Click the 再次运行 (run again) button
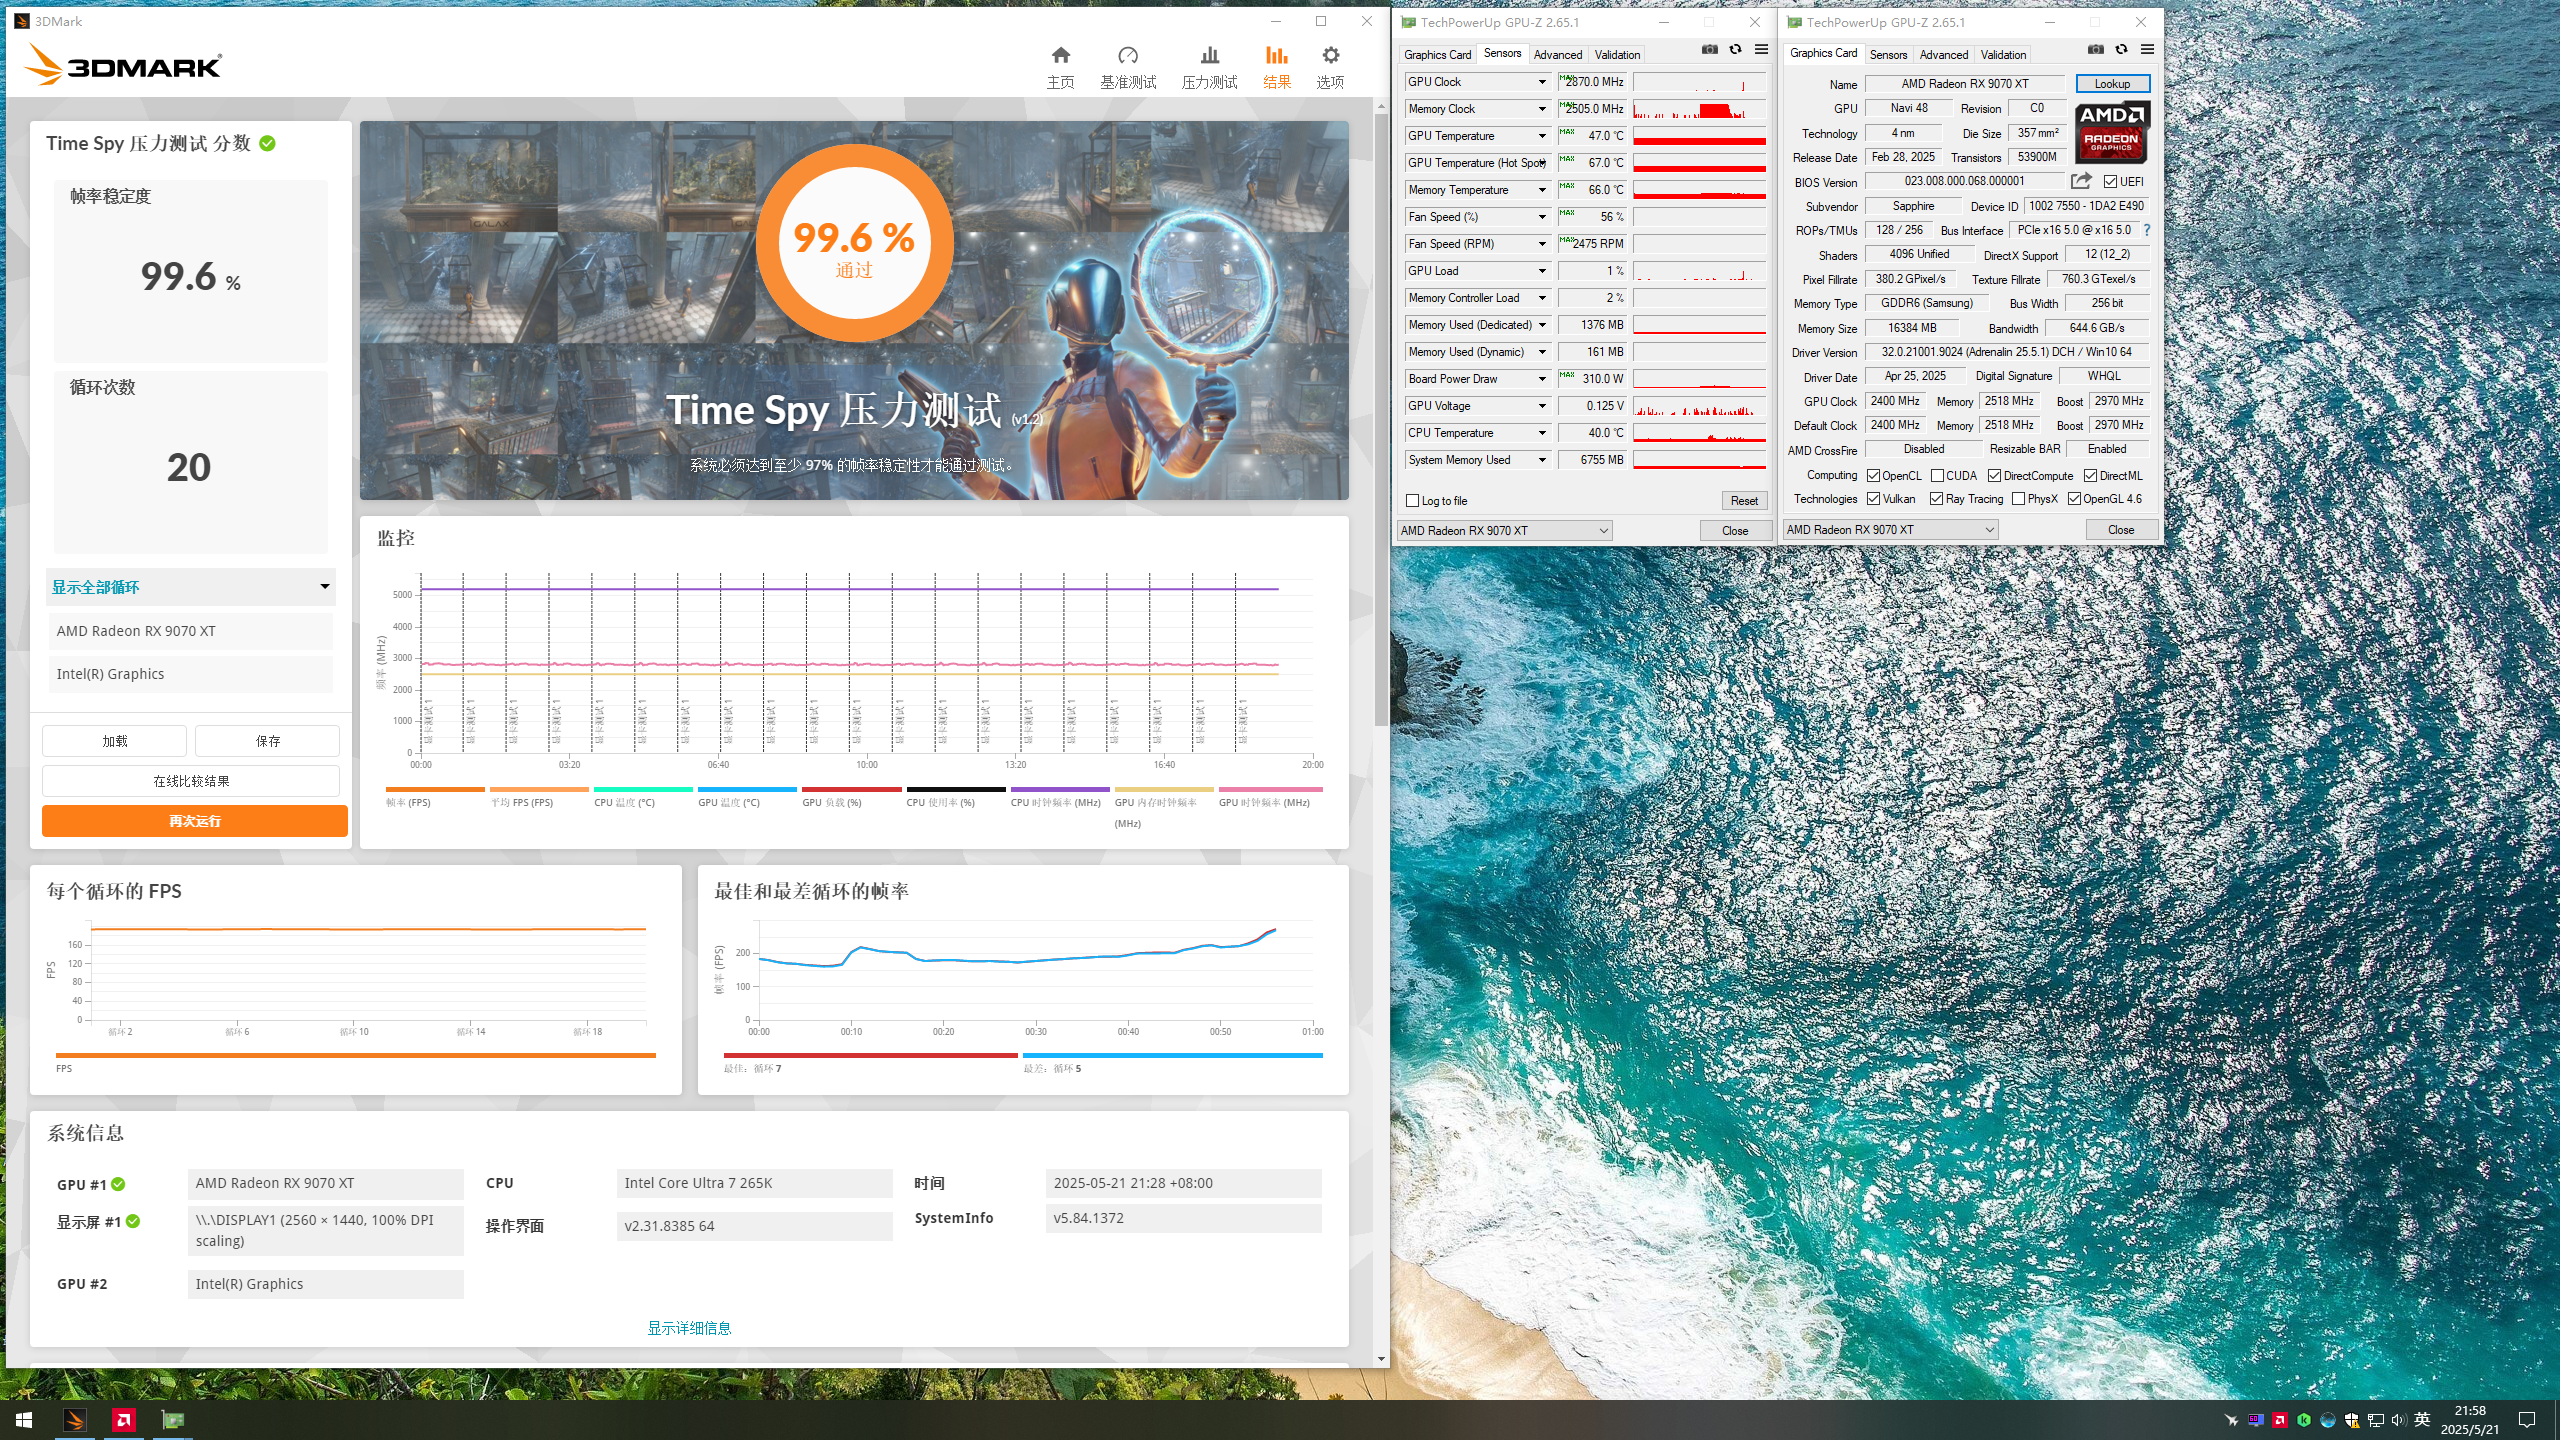 tap(195, 821)
